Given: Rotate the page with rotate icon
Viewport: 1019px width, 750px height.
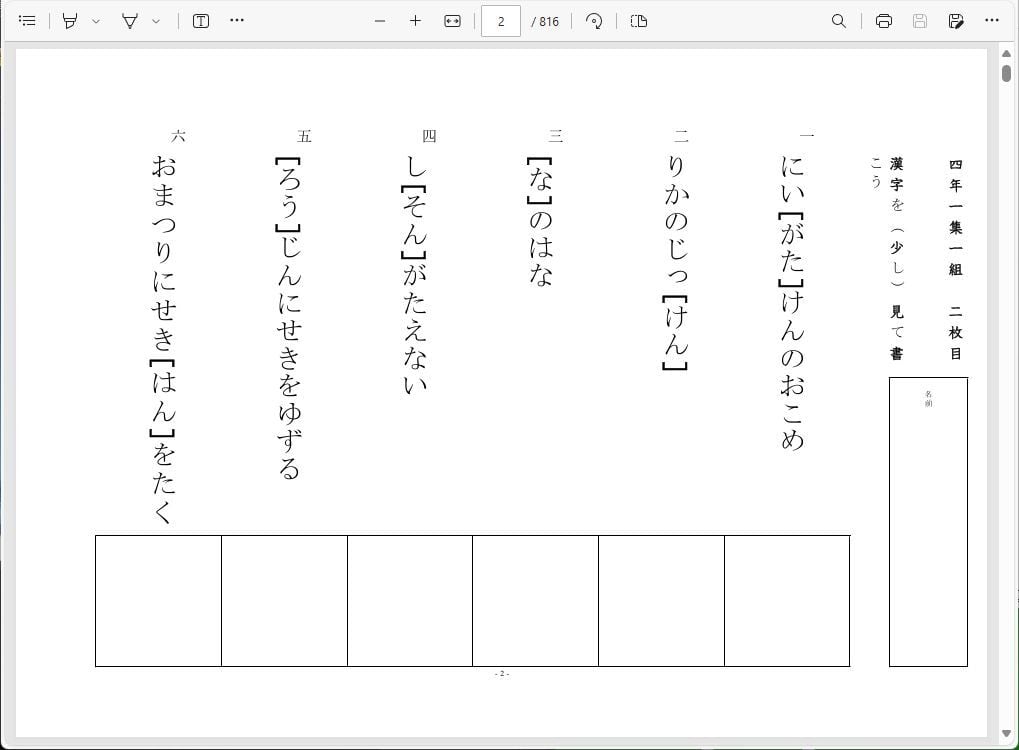Looking at the screenshot, I should [x=594, y=21].
